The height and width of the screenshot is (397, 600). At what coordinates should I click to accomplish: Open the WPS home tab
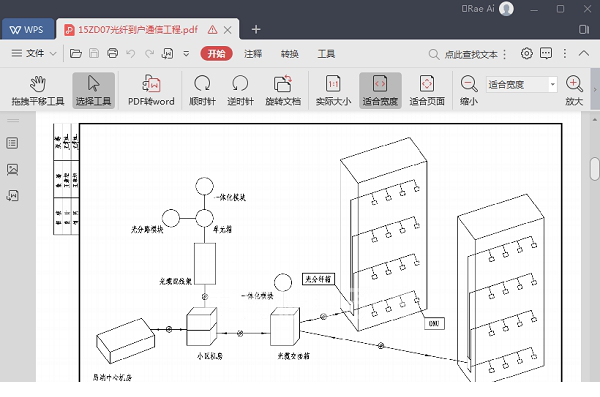pyautogui.click(x=27, y=29)
